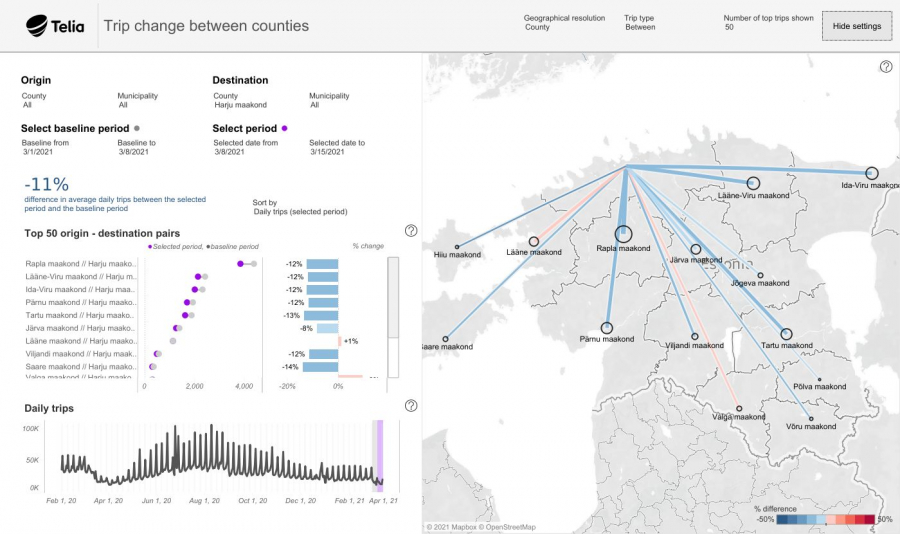This screenshot has height=534, width=900.
Task: Click scrollbar of origin-destination pairs list
Action: [x=393, y=297]
